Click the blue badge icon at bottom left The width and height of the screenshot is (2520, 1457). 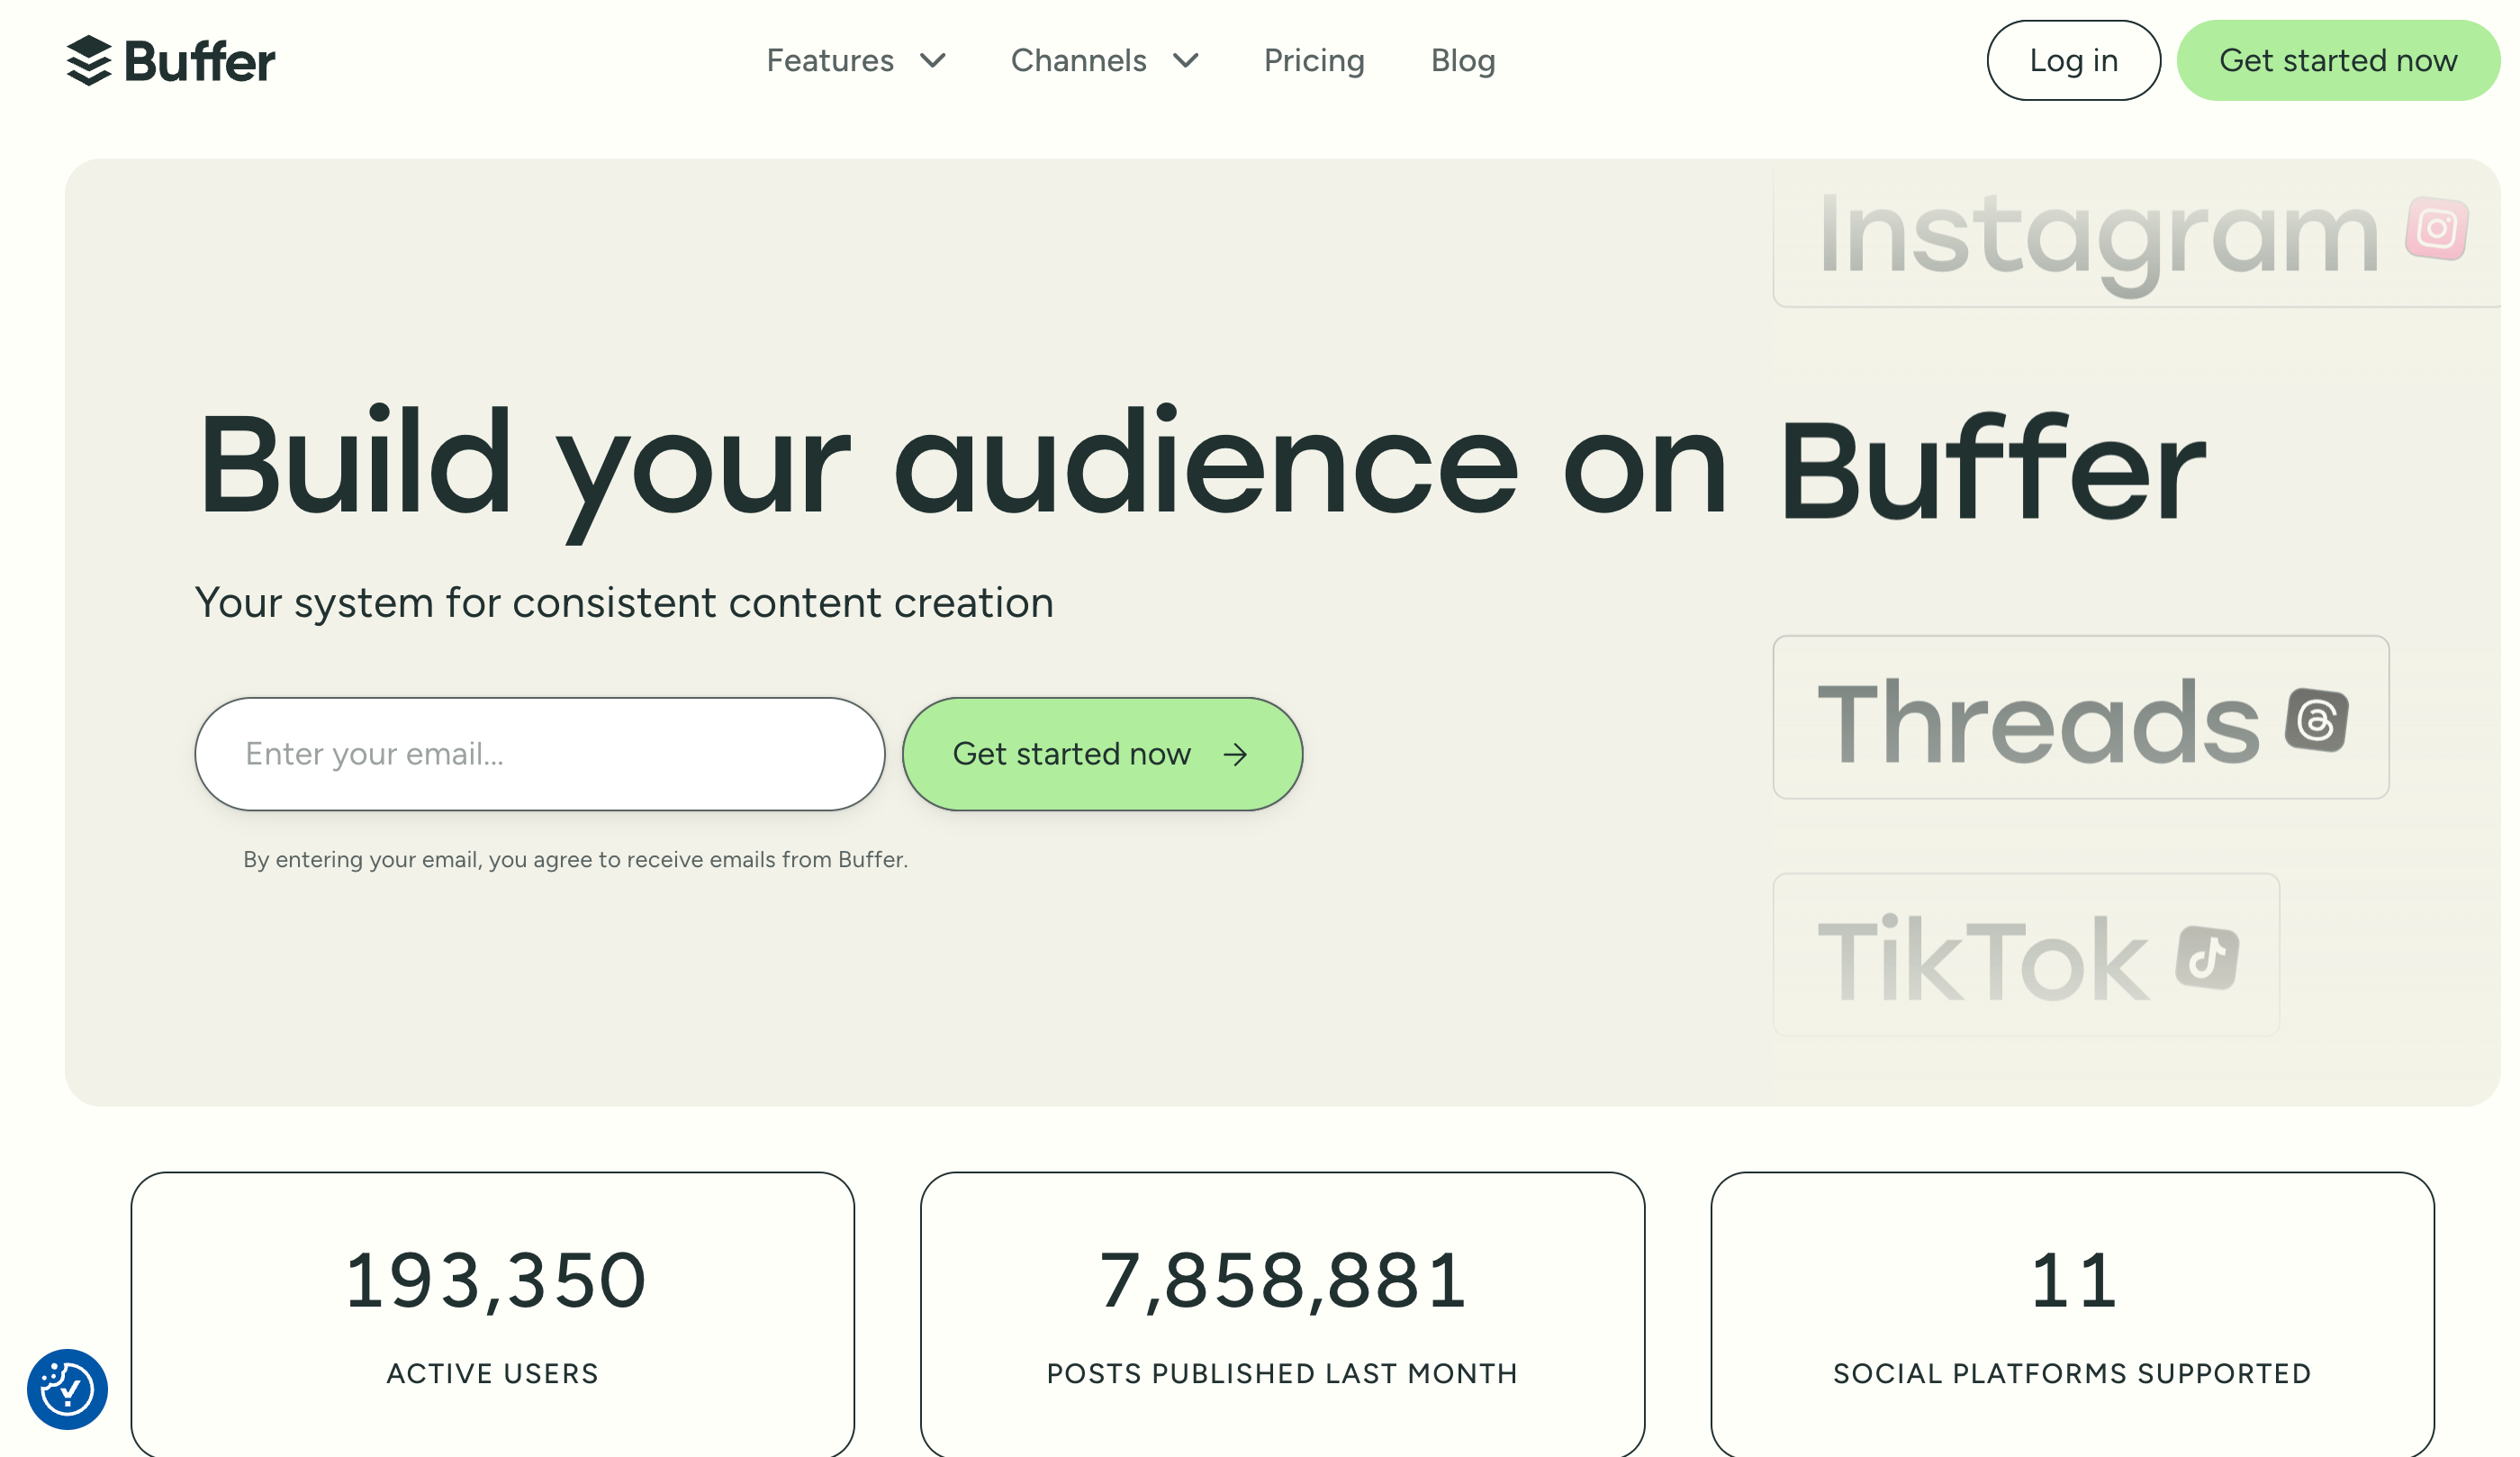(68, 1390)
